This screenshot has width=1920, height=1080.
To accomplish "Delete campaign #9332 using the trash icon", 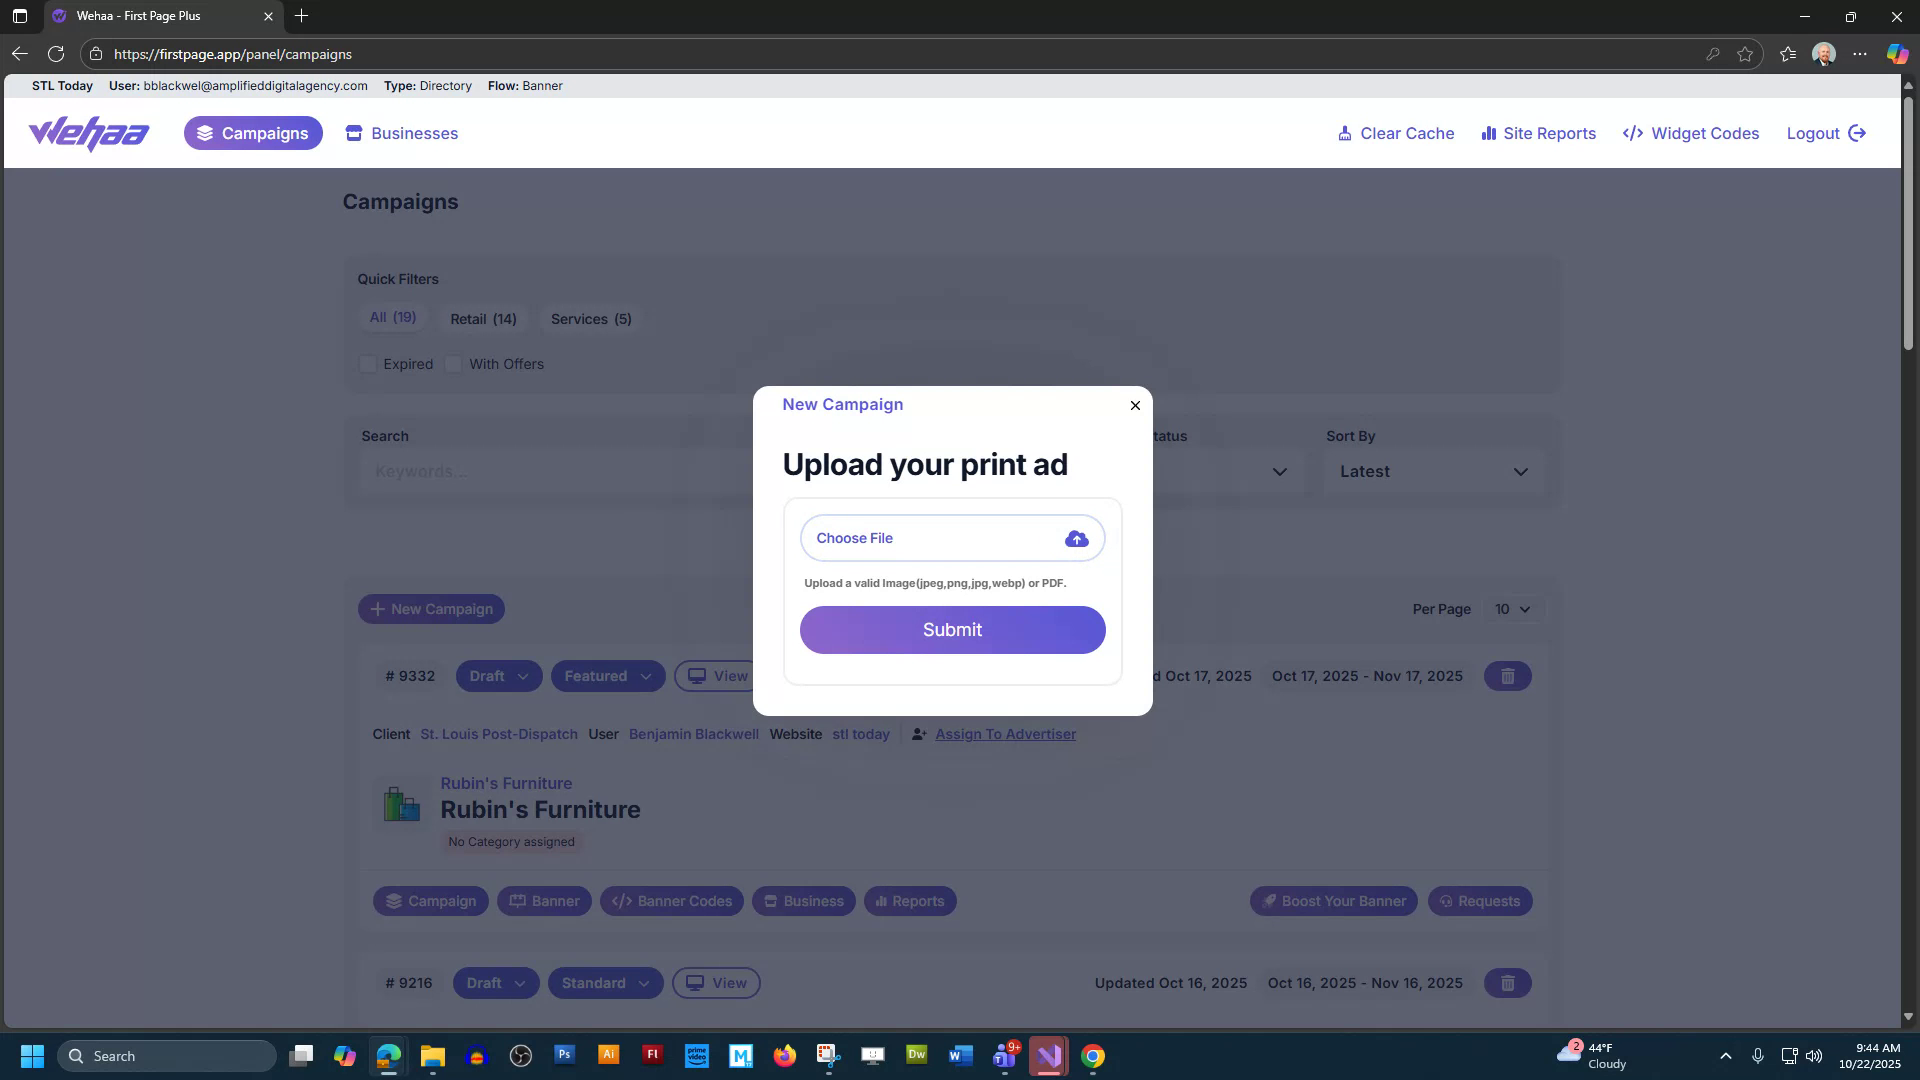I will click(1508, 676).
